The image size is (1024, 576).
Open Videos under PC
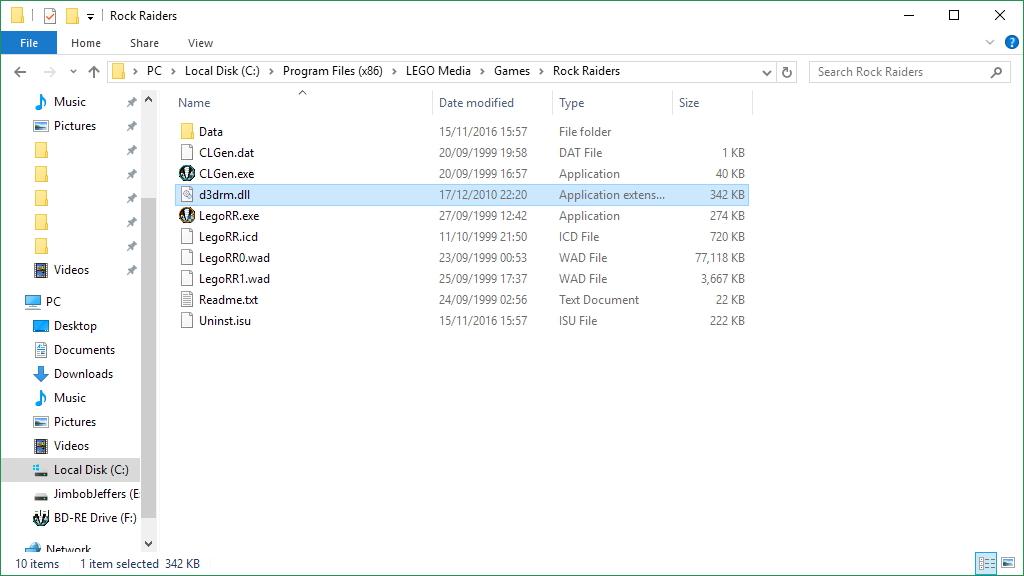pos(71,446)
